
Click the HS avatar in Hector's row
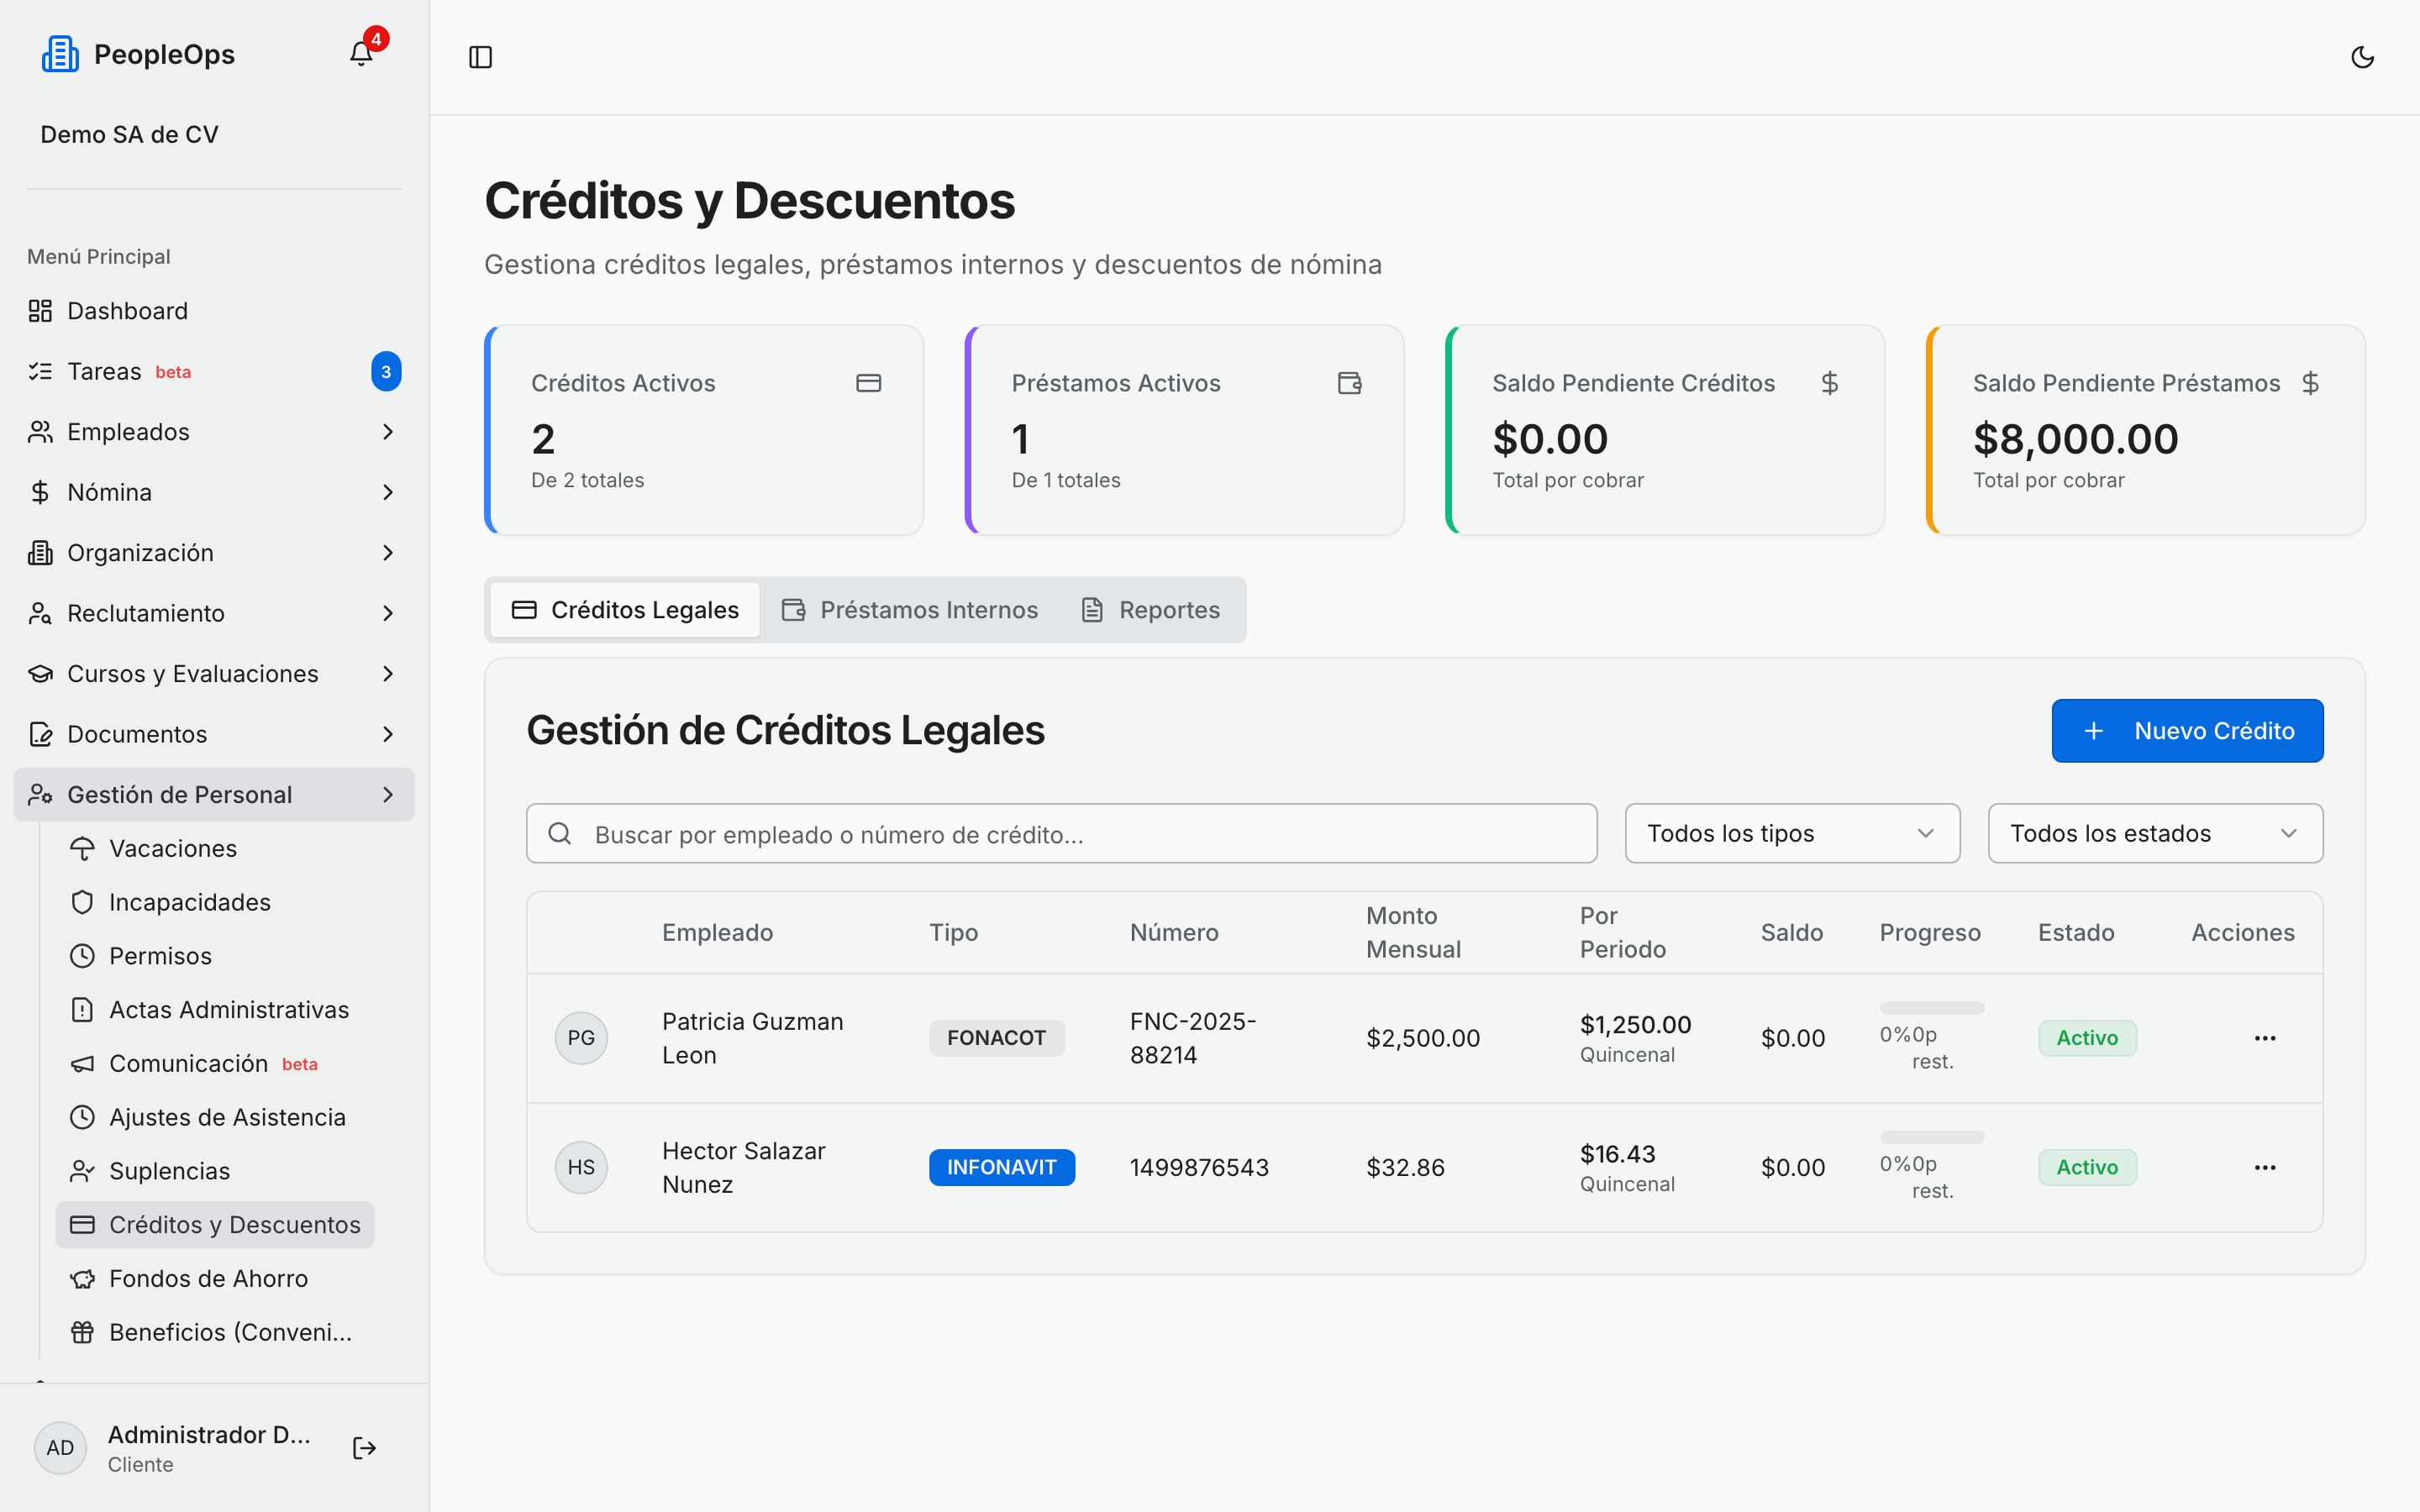pyautogui.click(x=581, y=1167)
